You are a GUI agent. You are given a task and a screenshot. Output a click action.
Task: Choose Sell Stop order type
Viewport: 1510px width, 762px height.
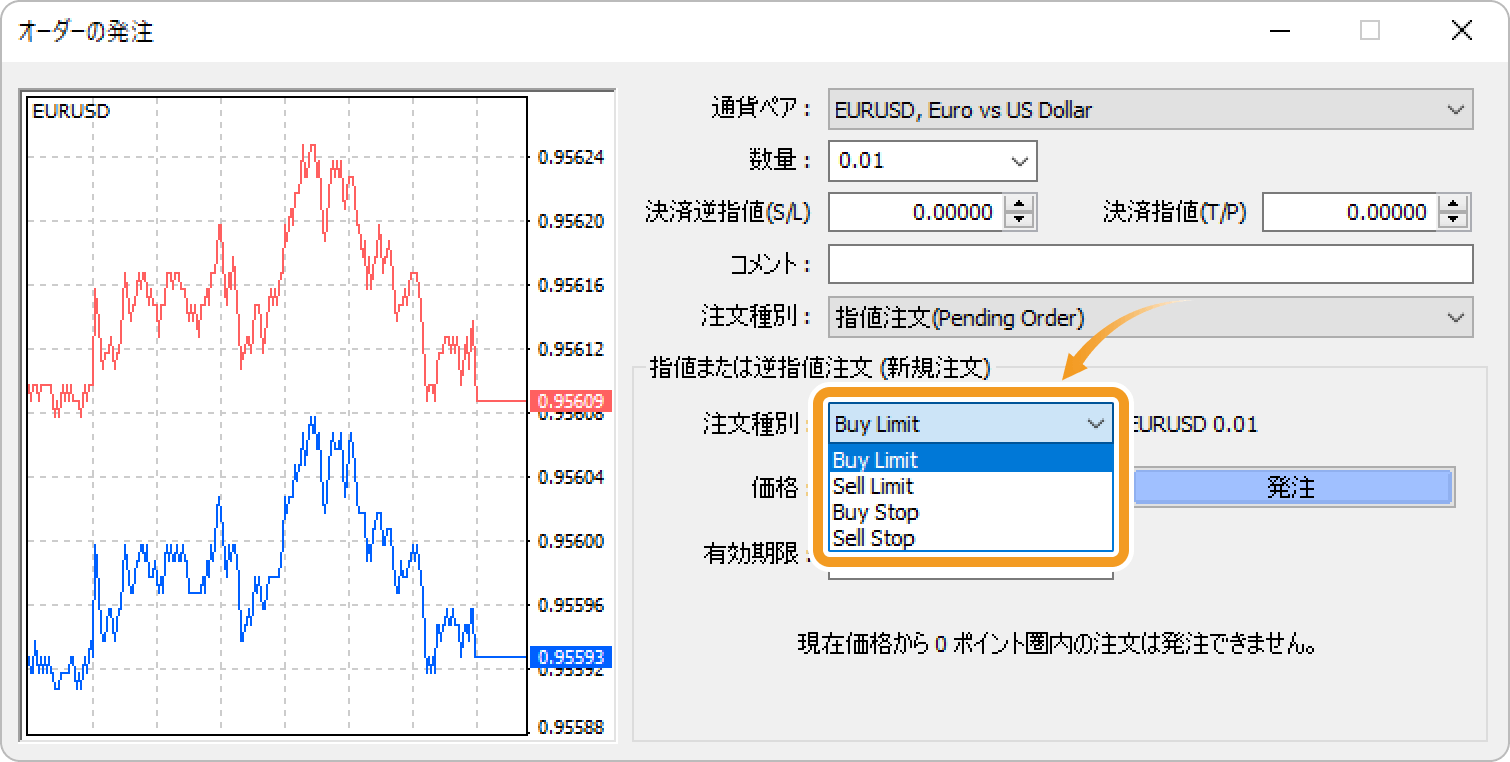coord(970,538)
